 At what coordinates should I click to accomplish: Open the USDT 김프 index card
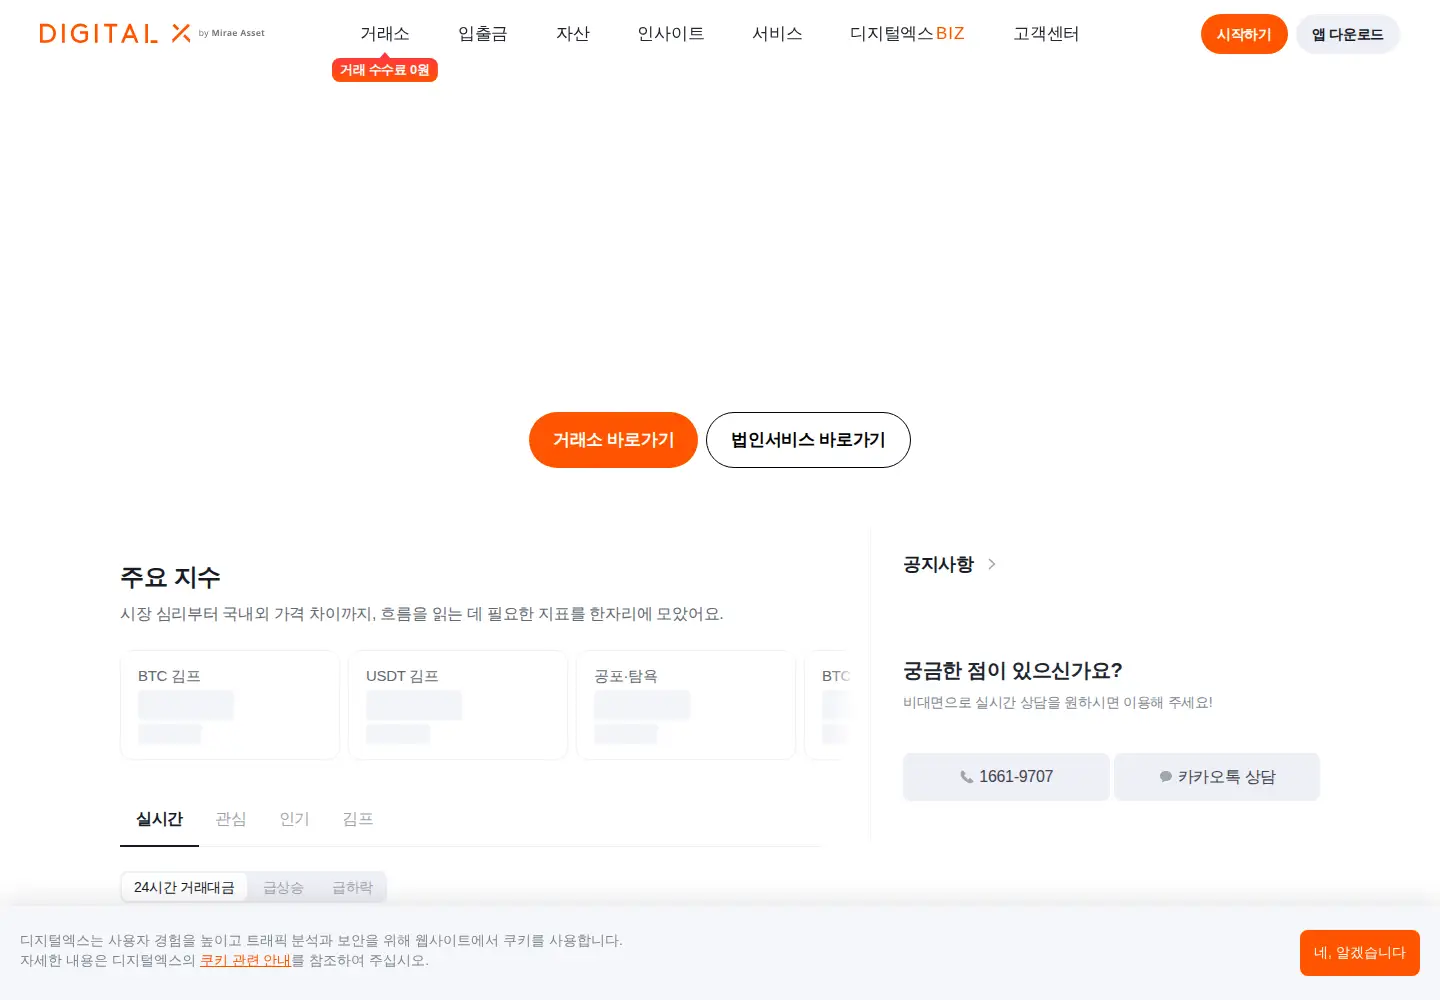pyautogui.click(x=458, y=705)
